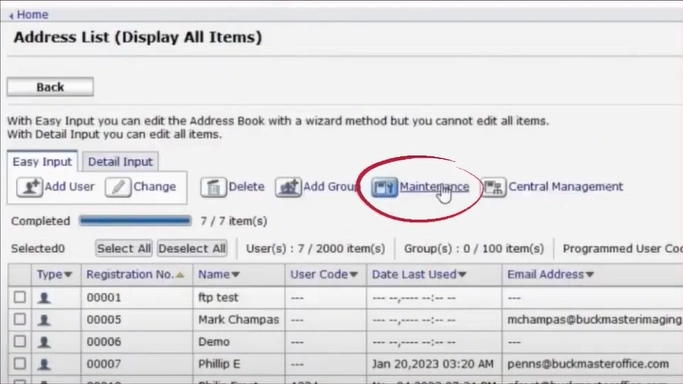
Task: Check the box for Mark Champas row
Action: tap(20, 319)
